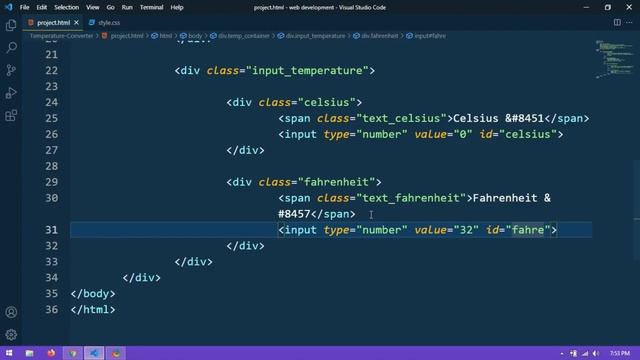640x360 pixels.
Task: Click line number 36 in gutter
Action: pos(52,310)
